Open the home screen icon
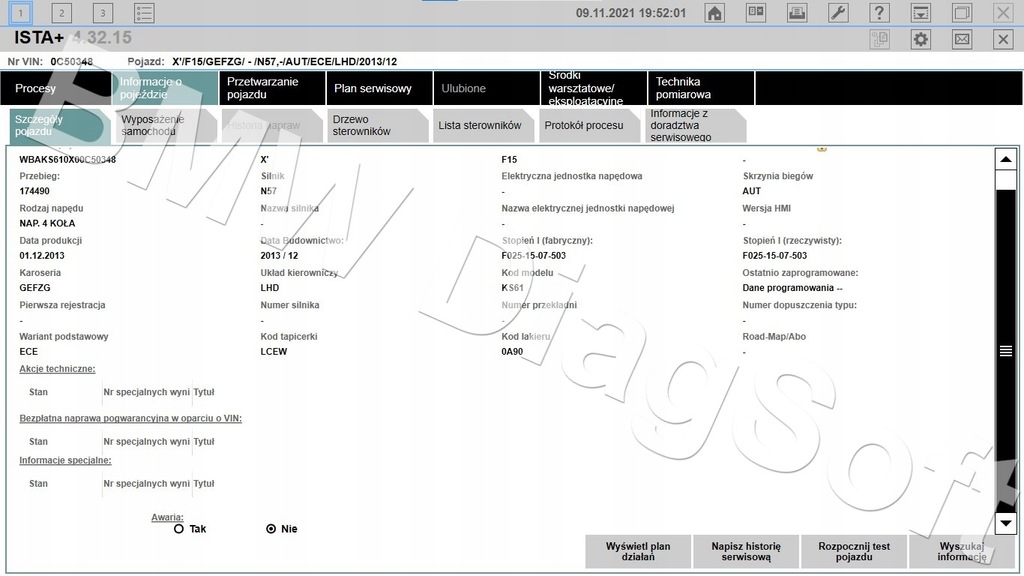The width and height of the screenshot is (1024, 576). point(714,12)
